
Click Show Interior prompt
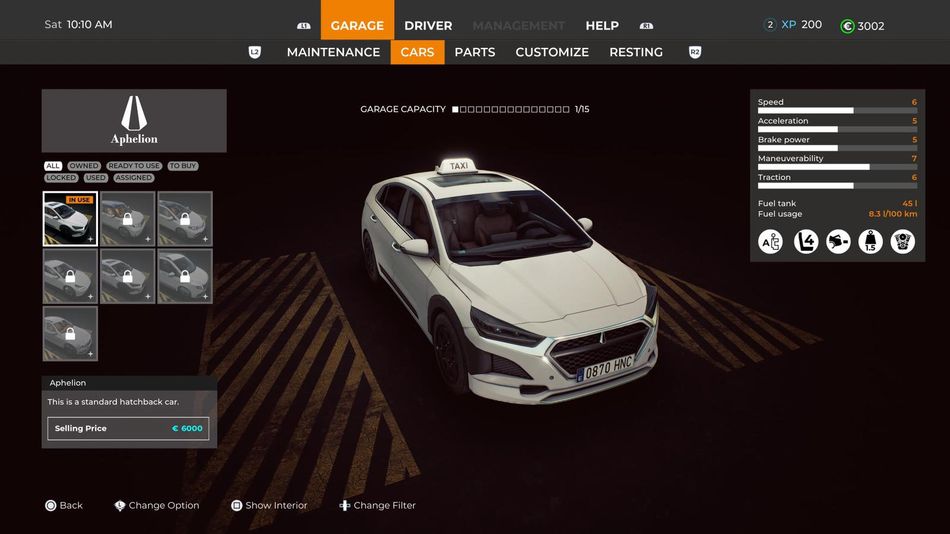[269, 506]
